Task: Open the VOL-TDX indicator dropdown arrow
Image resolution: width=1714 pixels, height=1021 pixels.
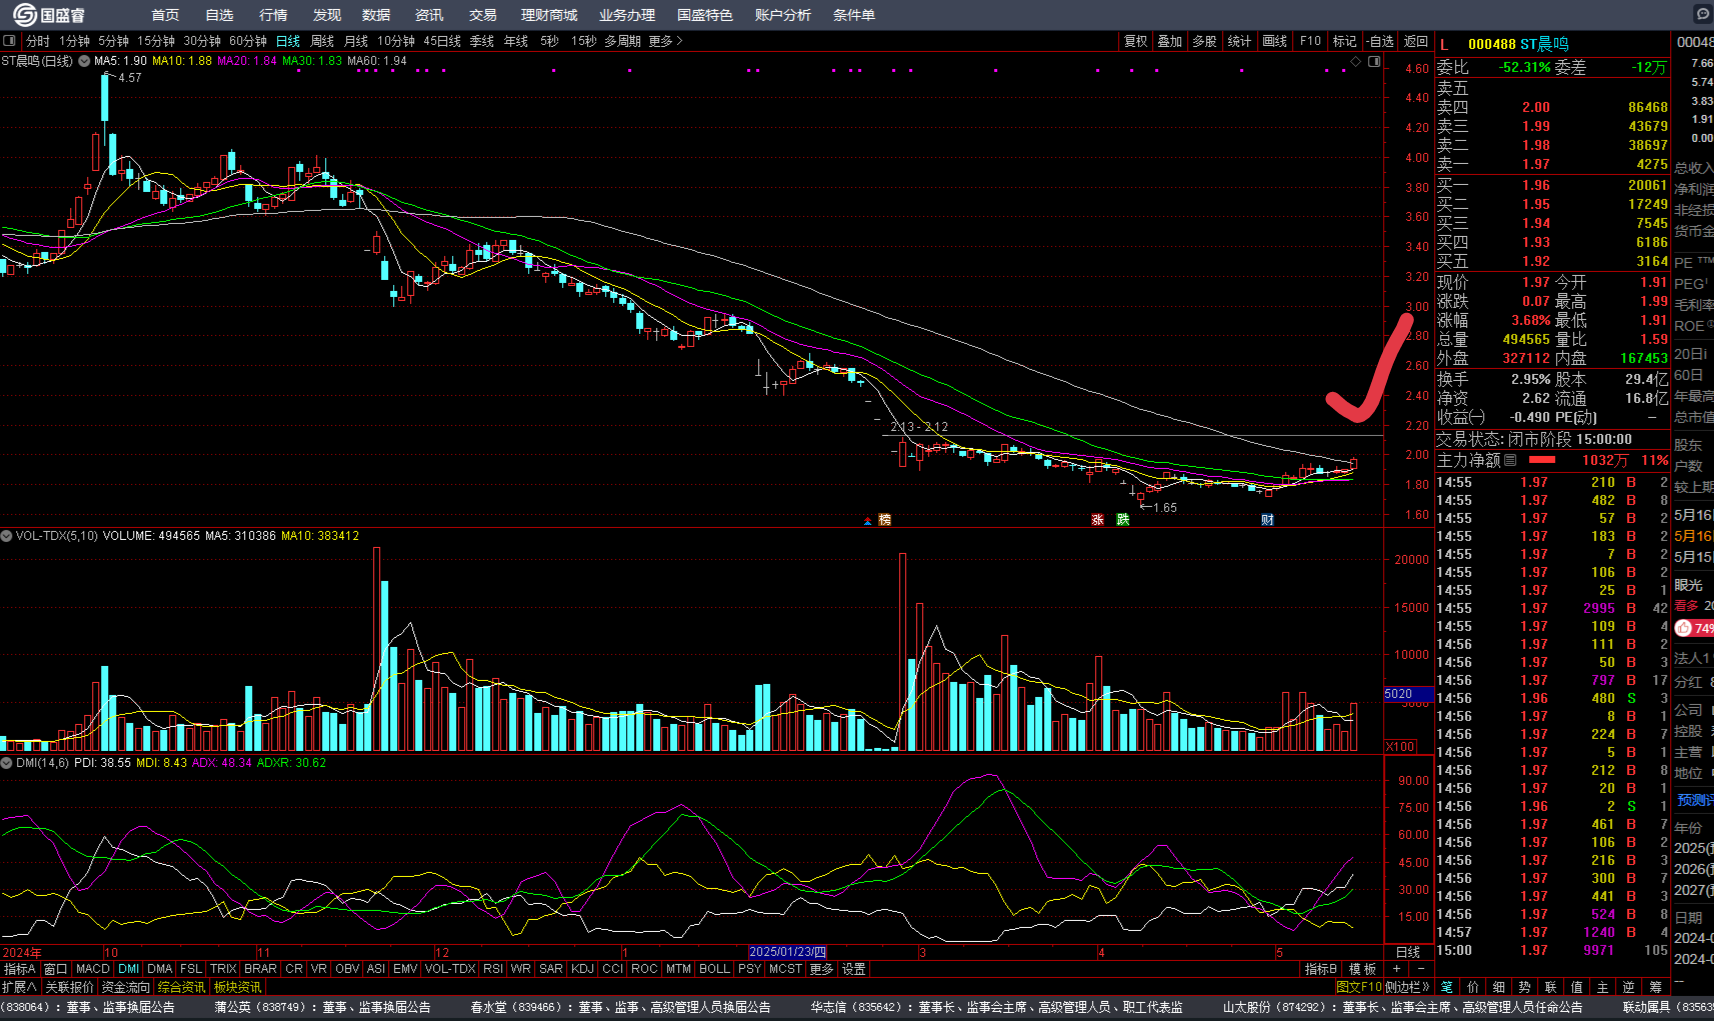Action: click(x=7, y=536)
